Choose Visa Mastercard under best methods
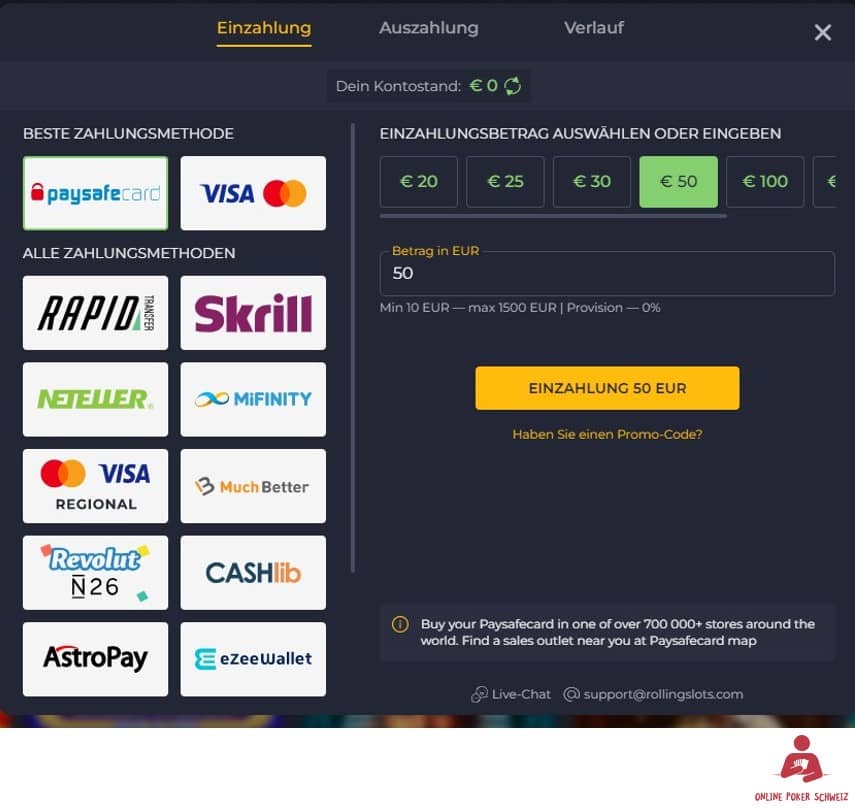This screenshot has width=855, height=808. 253,193
